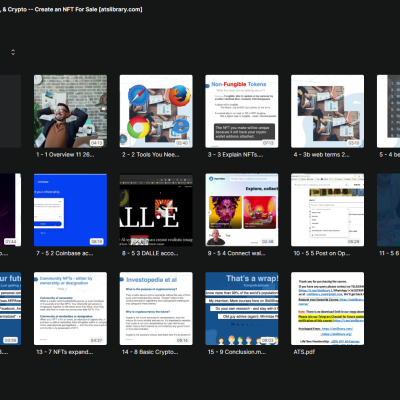
Task: Toggle the sort order arrows control
Action: click(13, 52)
